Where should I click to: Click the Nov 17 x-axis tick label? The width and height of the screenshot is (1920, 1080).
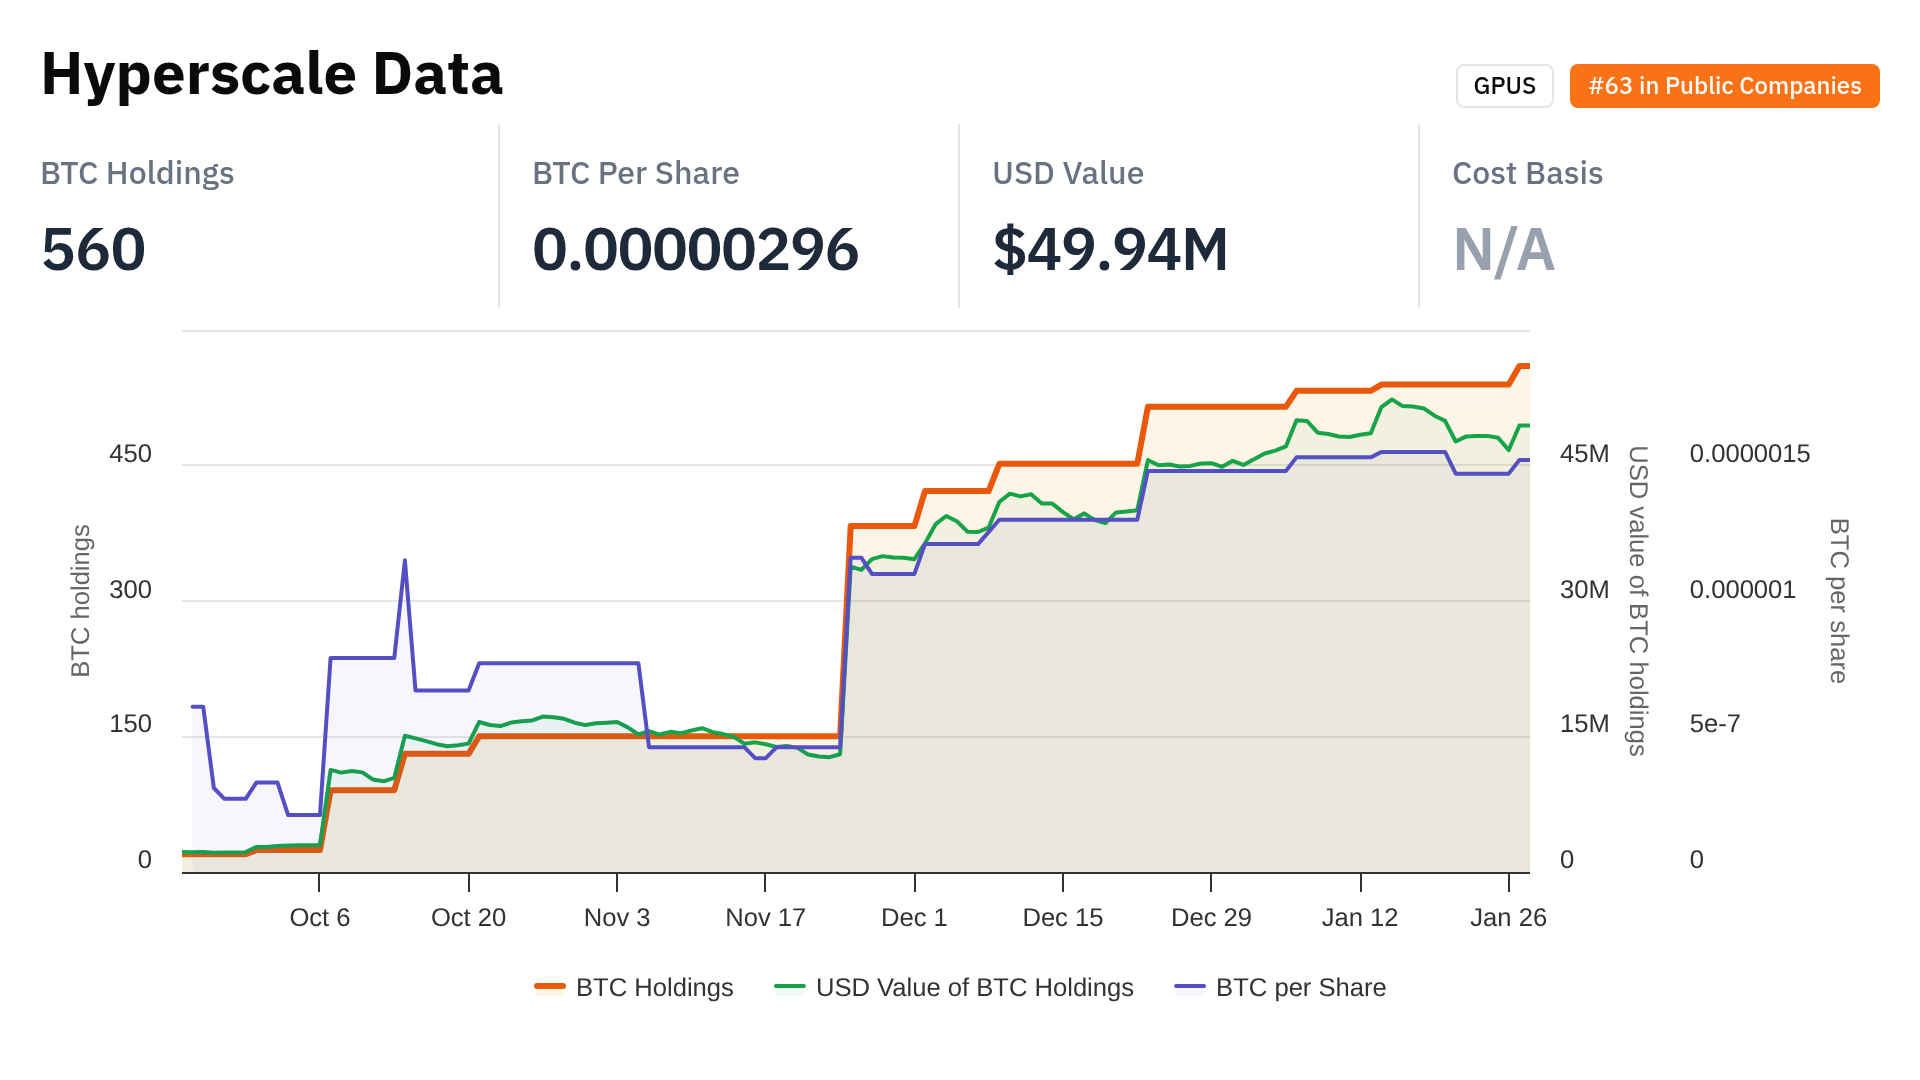coord(765,917)
